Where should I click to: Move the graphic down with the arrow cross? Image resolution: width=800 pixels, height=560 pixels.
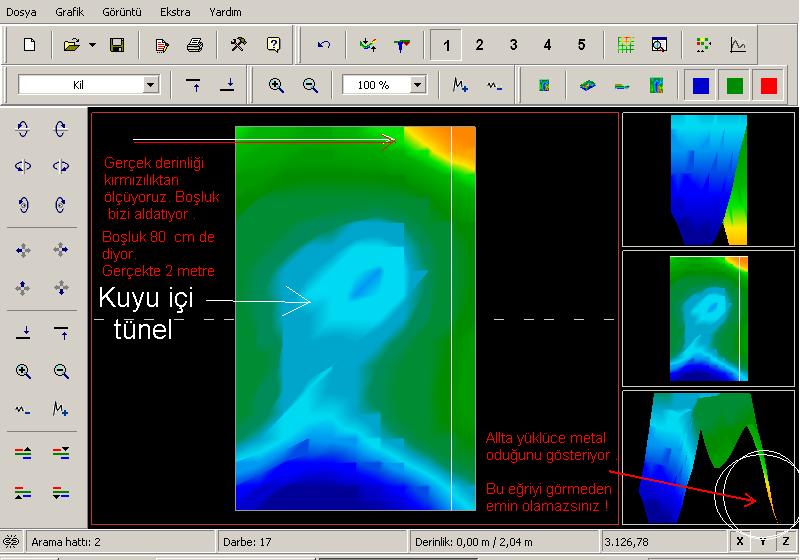pos(61,288)
